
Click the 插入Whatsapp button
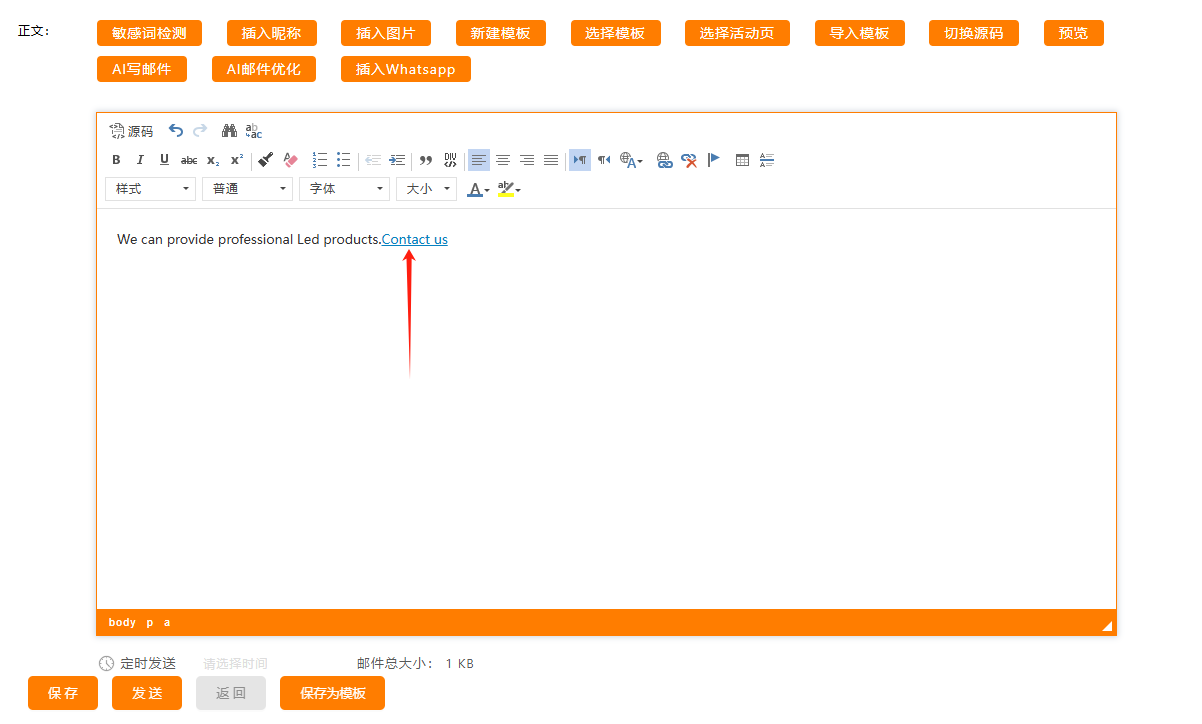click(x=406, y=69)
